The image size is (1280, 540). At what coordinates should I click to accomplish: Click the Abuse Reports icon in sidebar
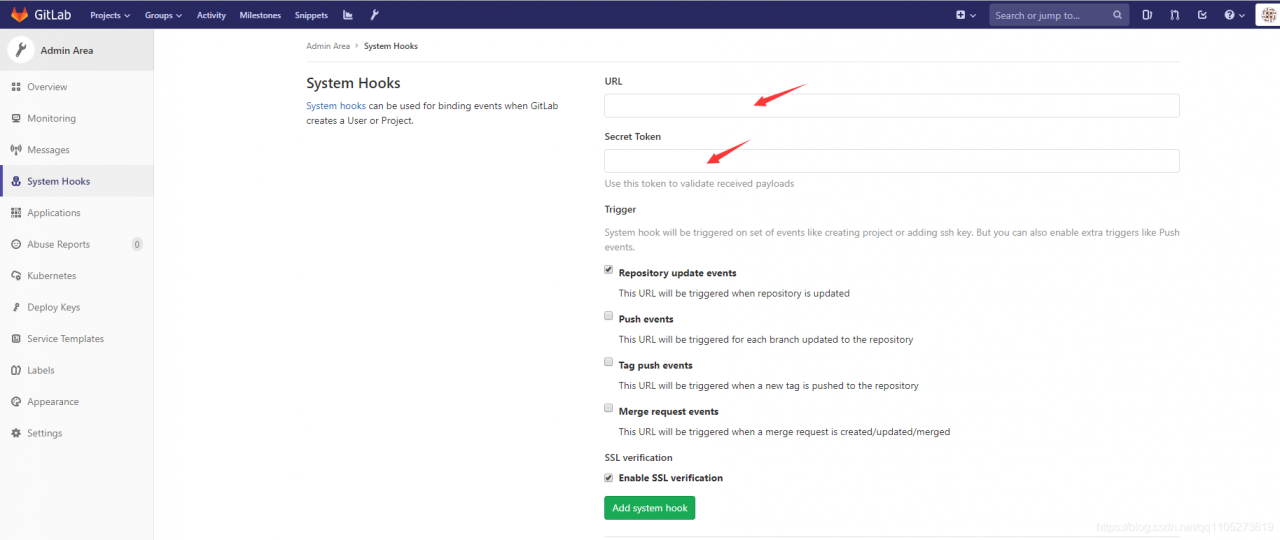click(x=16, y=244)
